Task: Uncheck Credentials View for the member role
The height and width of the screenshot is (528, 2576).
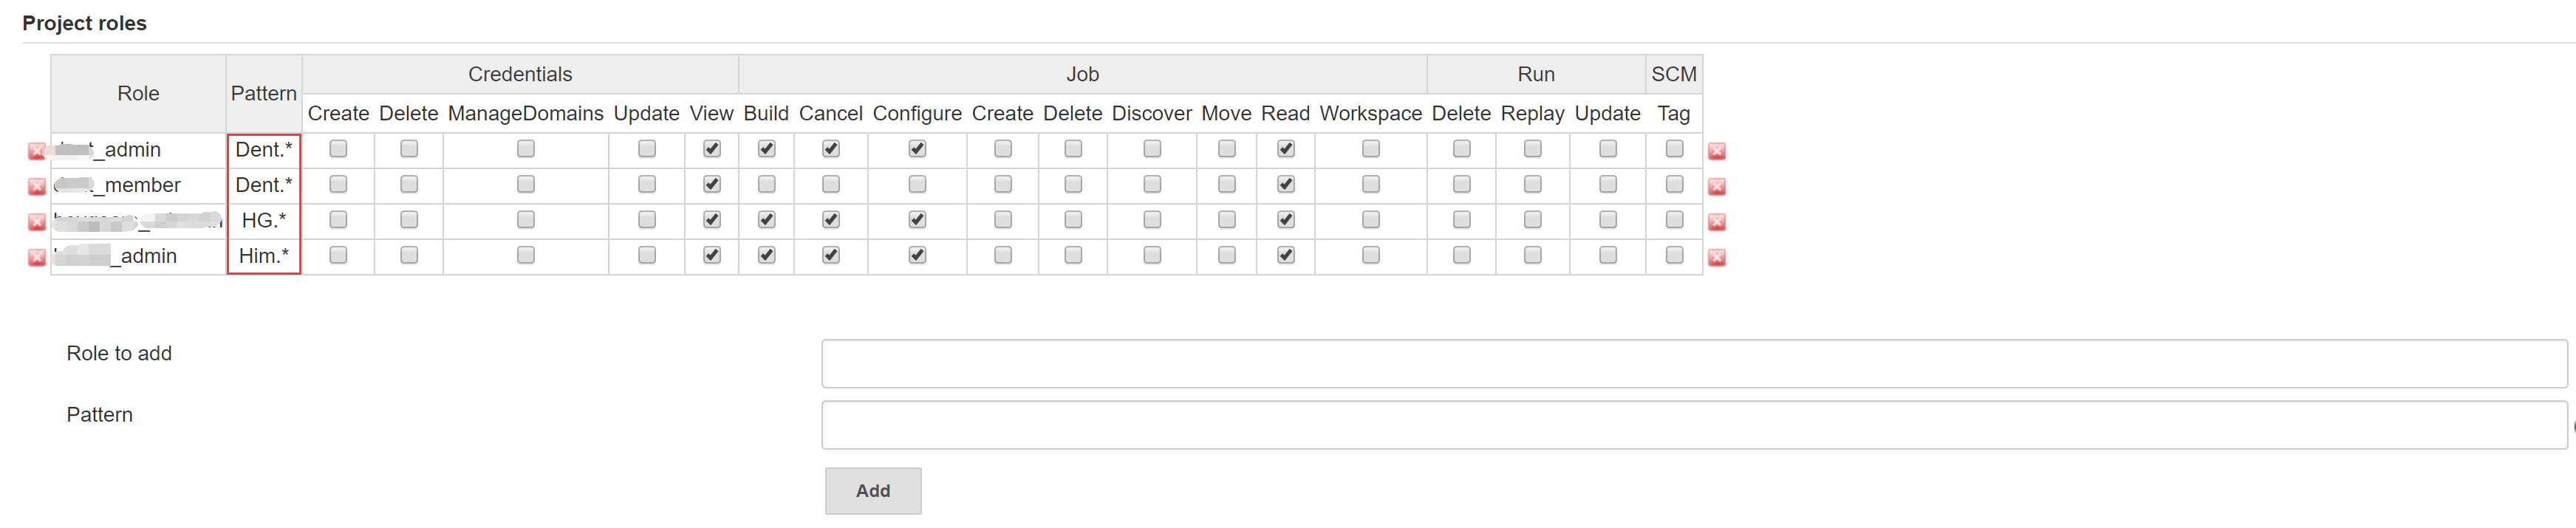Action: pos(711,184)
